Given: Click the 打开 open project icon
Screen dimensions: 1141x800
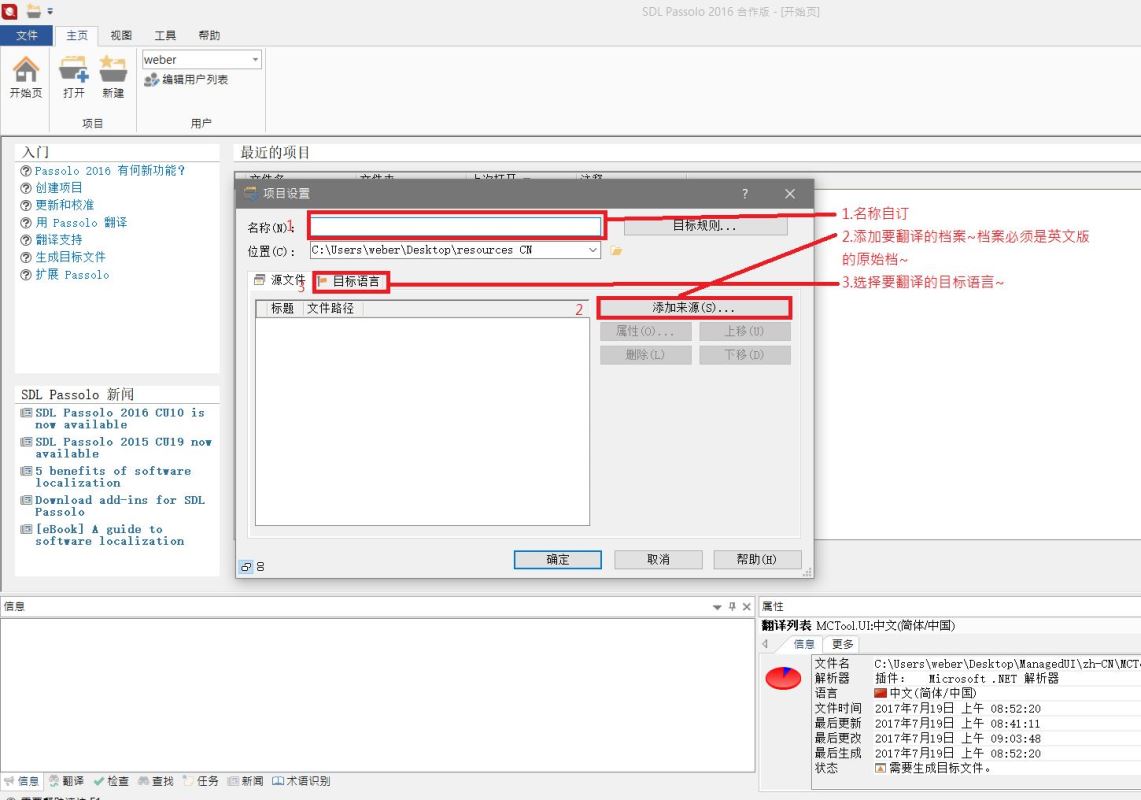Looking at the screenshot, I should (x=73, y=77).
